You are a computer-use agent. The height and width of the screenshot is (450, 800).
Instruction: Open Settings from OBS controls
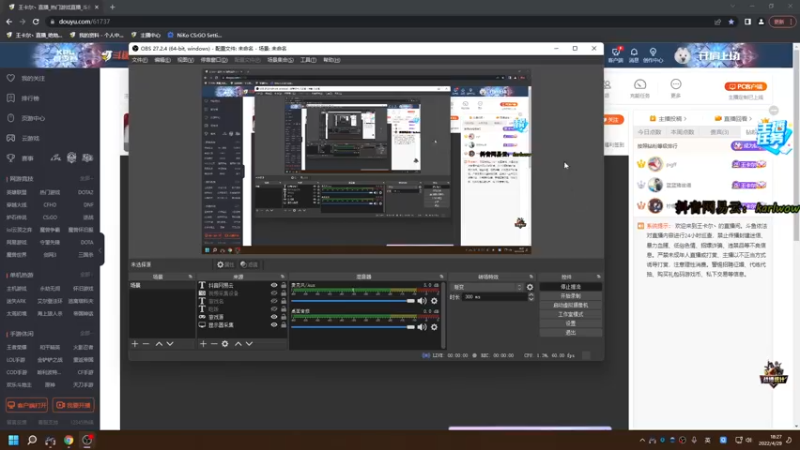tap(570, 323)
